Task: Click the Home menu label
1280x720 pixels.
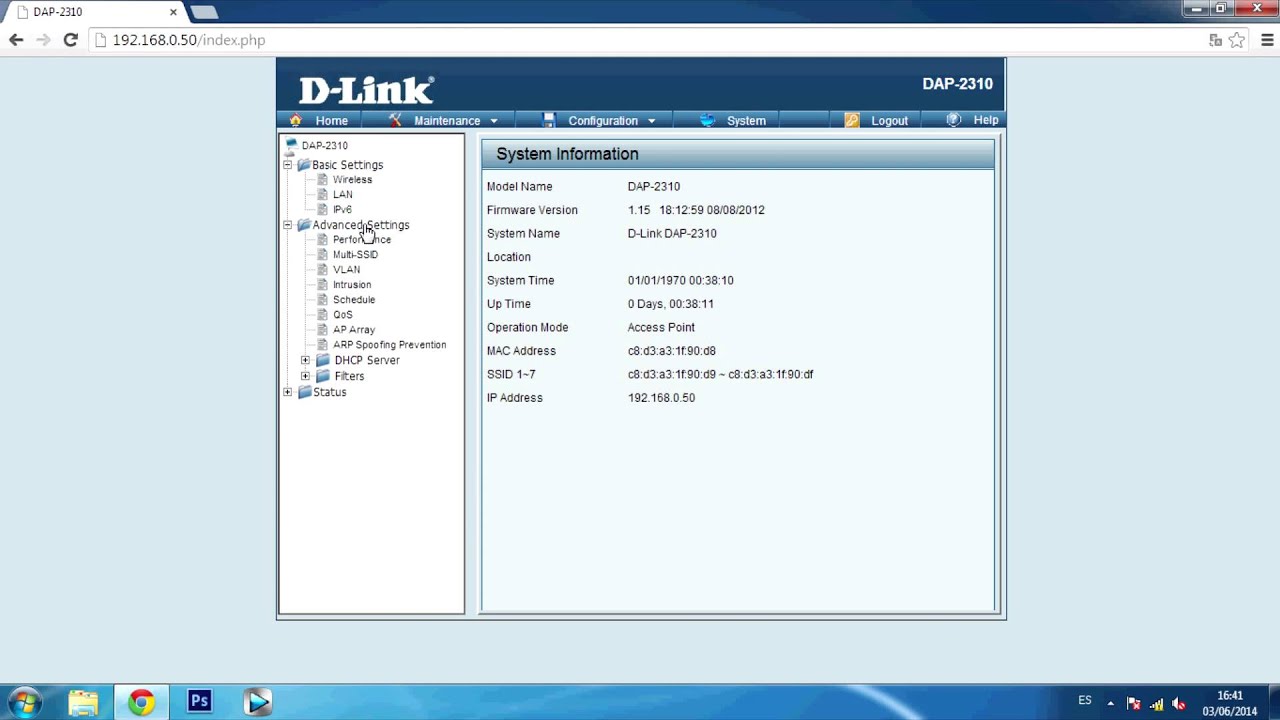Action: click(x=332, y=121)
